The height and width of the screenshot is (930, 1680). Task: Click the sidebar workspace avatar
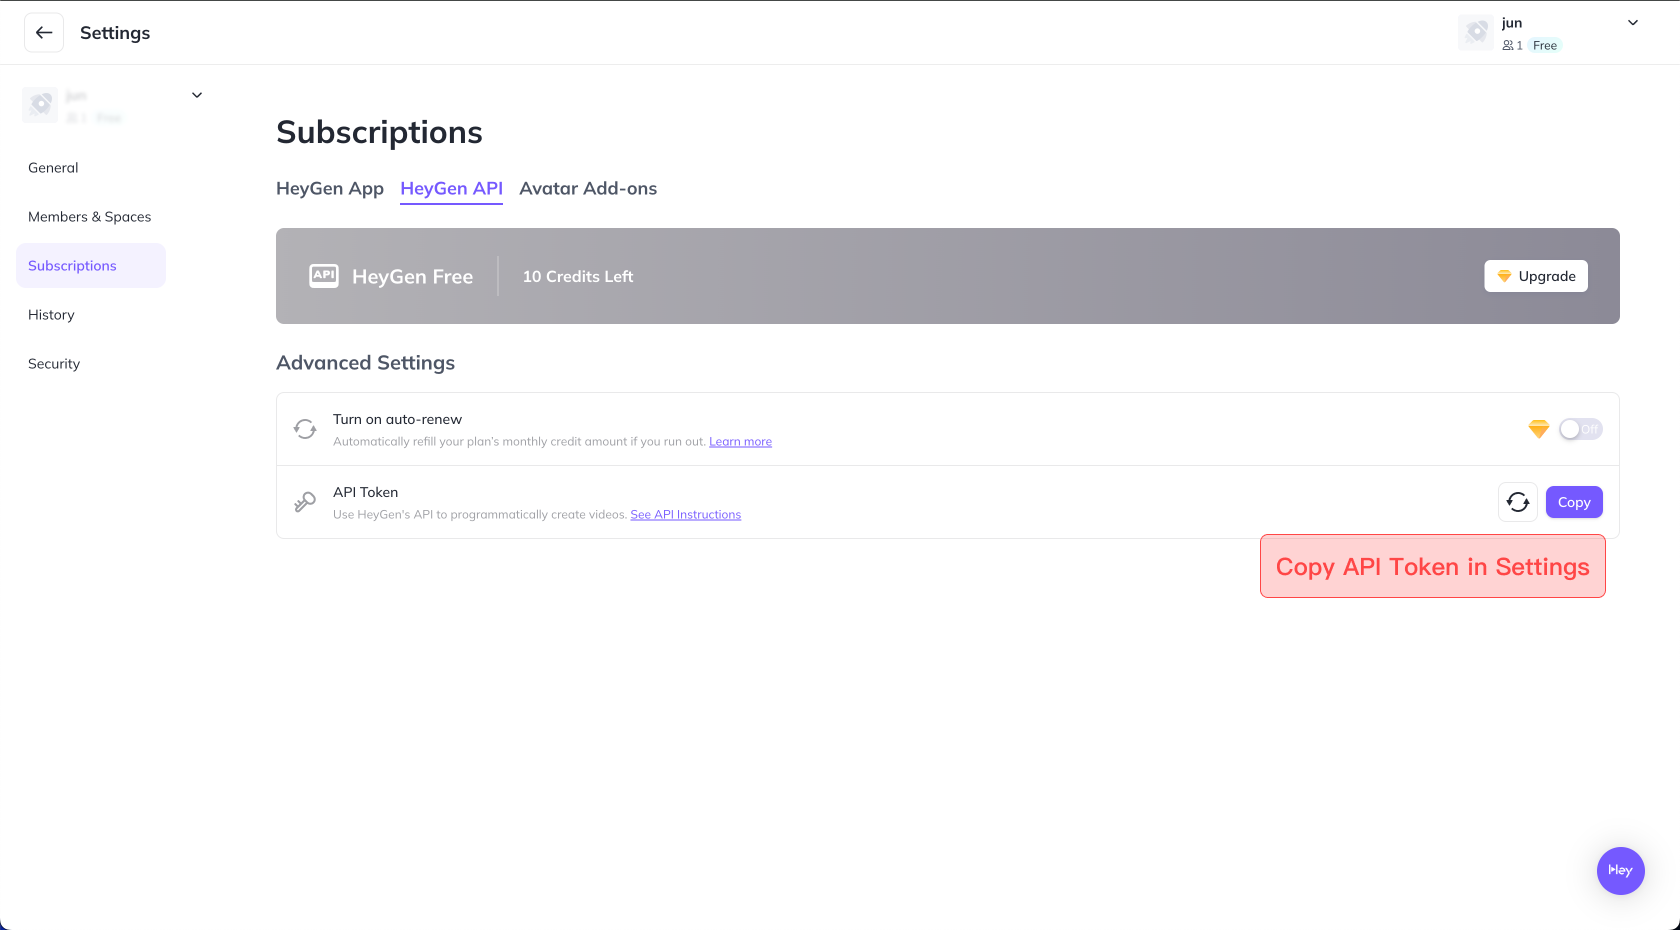[40, 105]
